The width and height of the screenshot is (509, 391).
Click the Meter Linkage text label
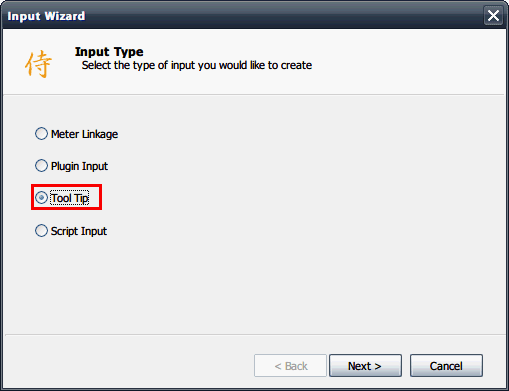(x=84, y=134)
